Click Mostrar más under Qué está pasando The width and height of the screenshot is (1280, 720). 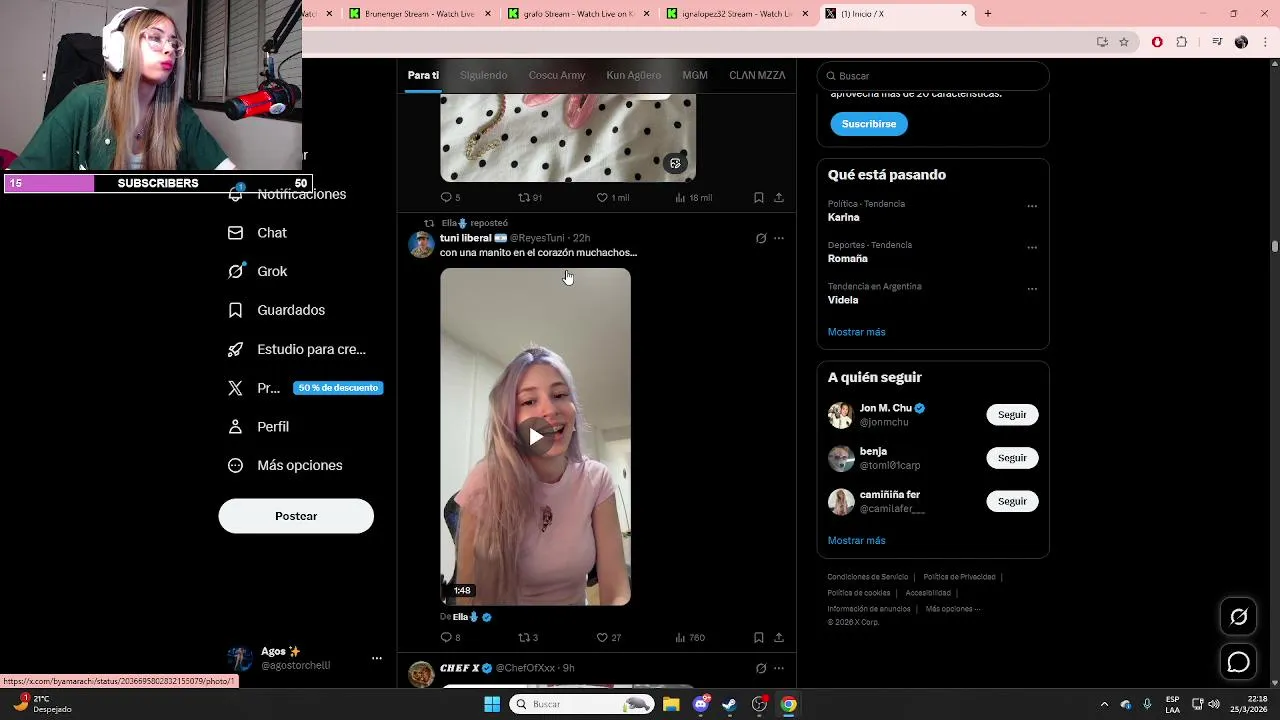pos(856,332)
